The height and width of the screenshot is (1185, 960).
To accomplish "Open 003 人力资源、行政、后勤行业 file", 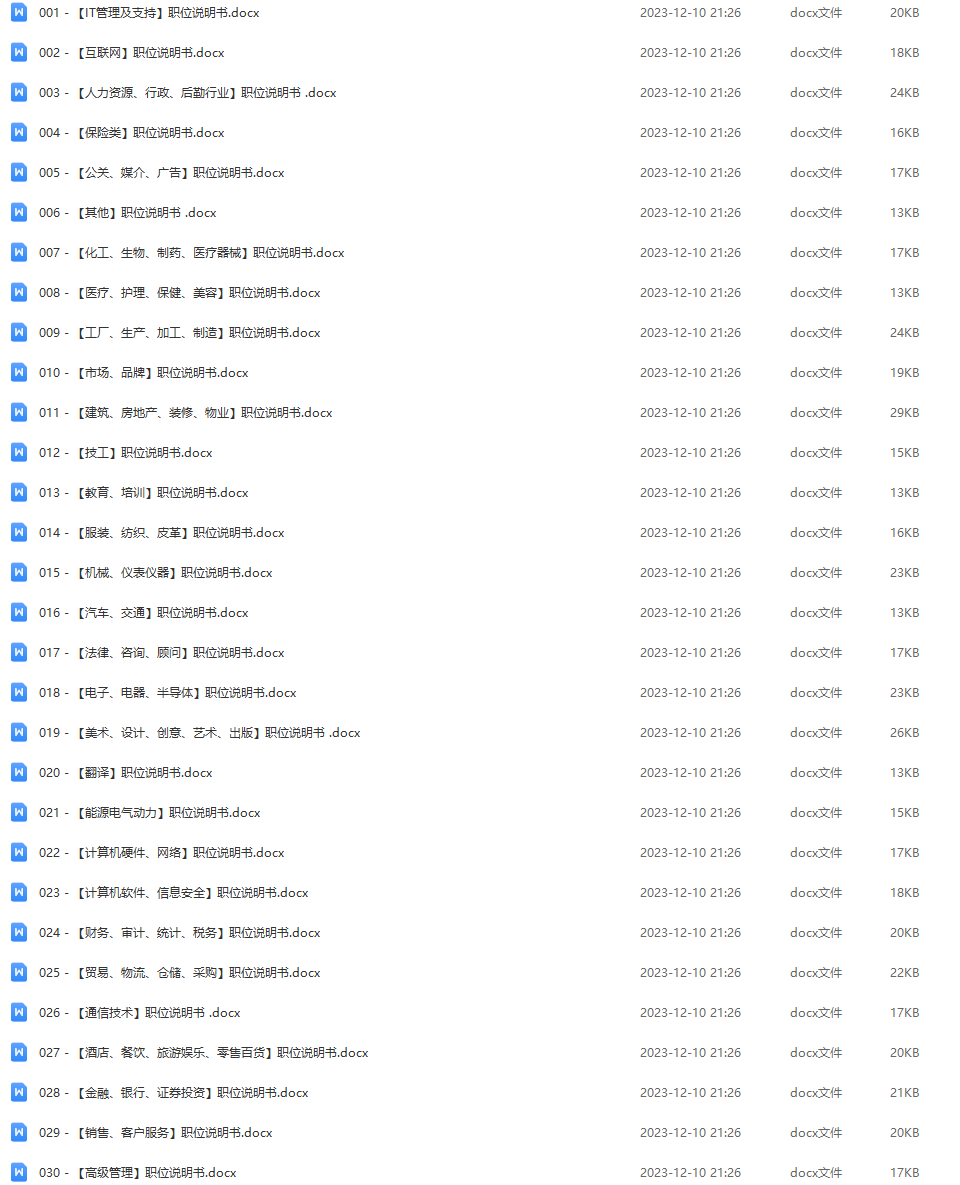I will (x=187, y=93).
